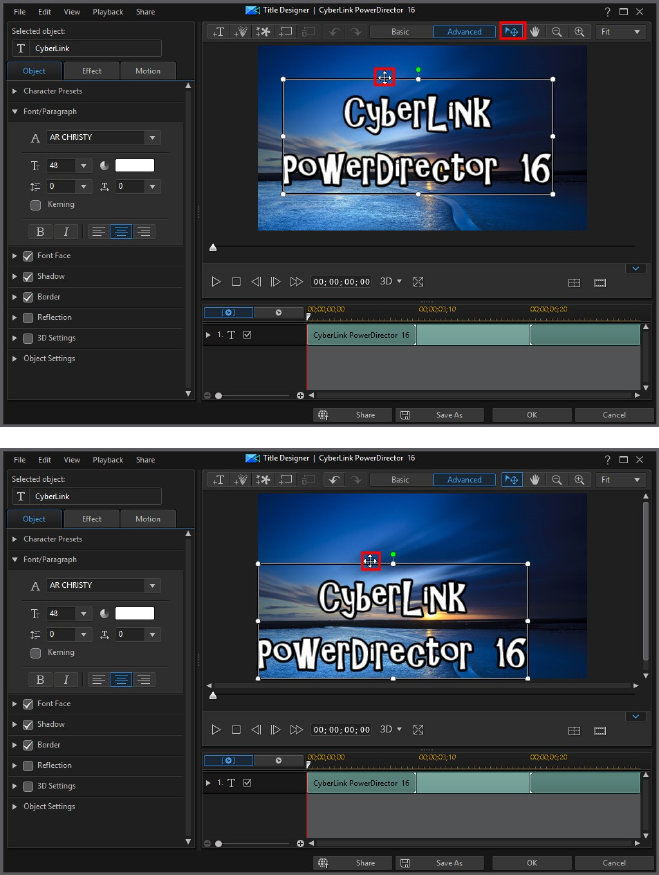
Task: Toggle TV safe zone icon in upper window
Action: (600, 283)
